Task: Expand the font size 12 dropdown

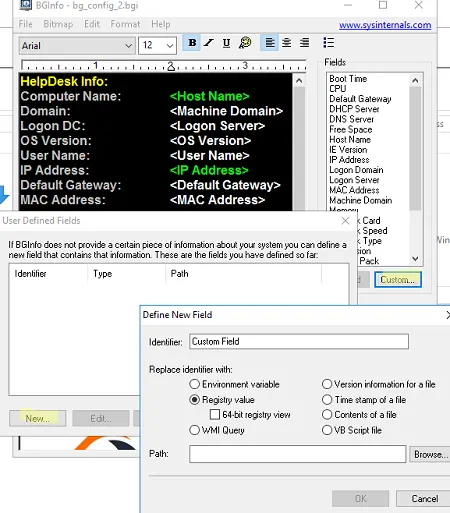Action: 157,45
